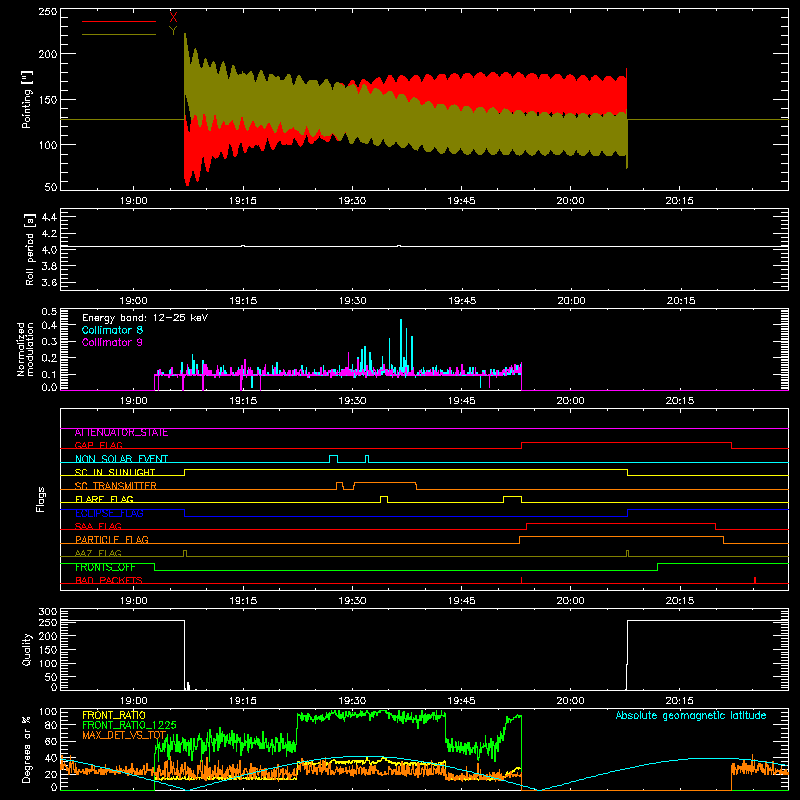Viewport: 800px width, 800px height.
Task: Click the 'Roll period [s]' axis title
Action: (29, 249)
